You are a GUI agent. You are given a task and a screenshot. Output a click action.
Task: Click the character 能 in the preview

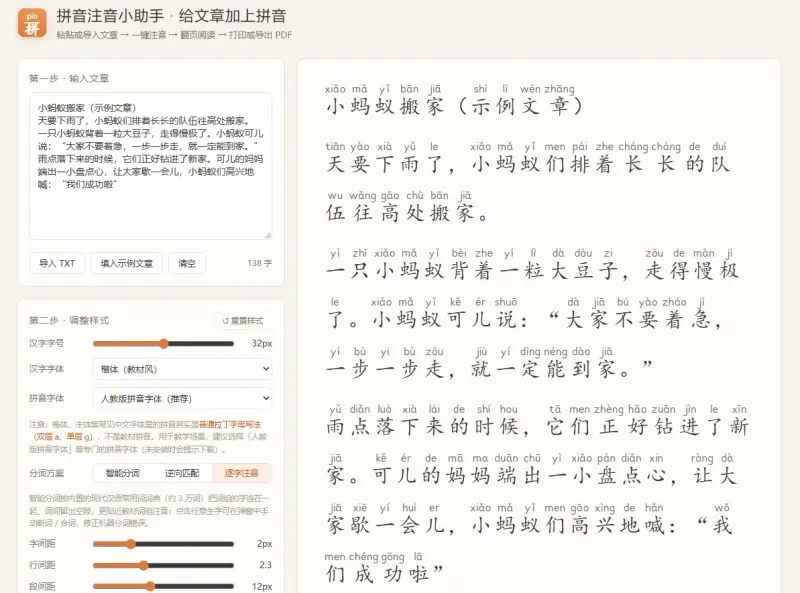coord(556,369)
